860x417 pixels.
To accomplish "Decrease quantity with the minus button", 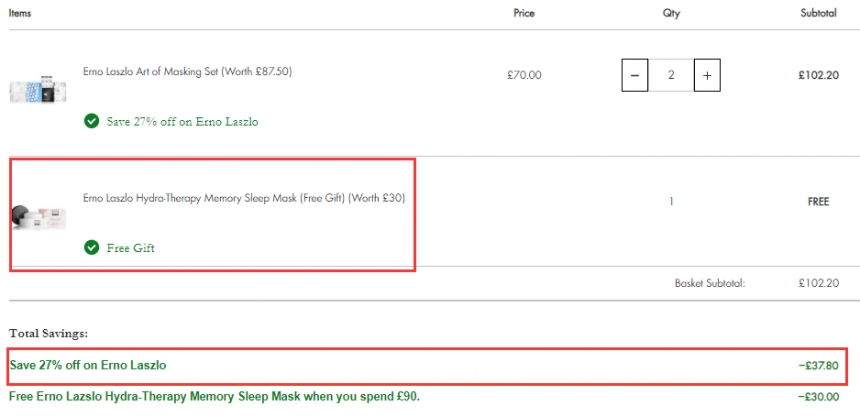I will tap(635, 75).
